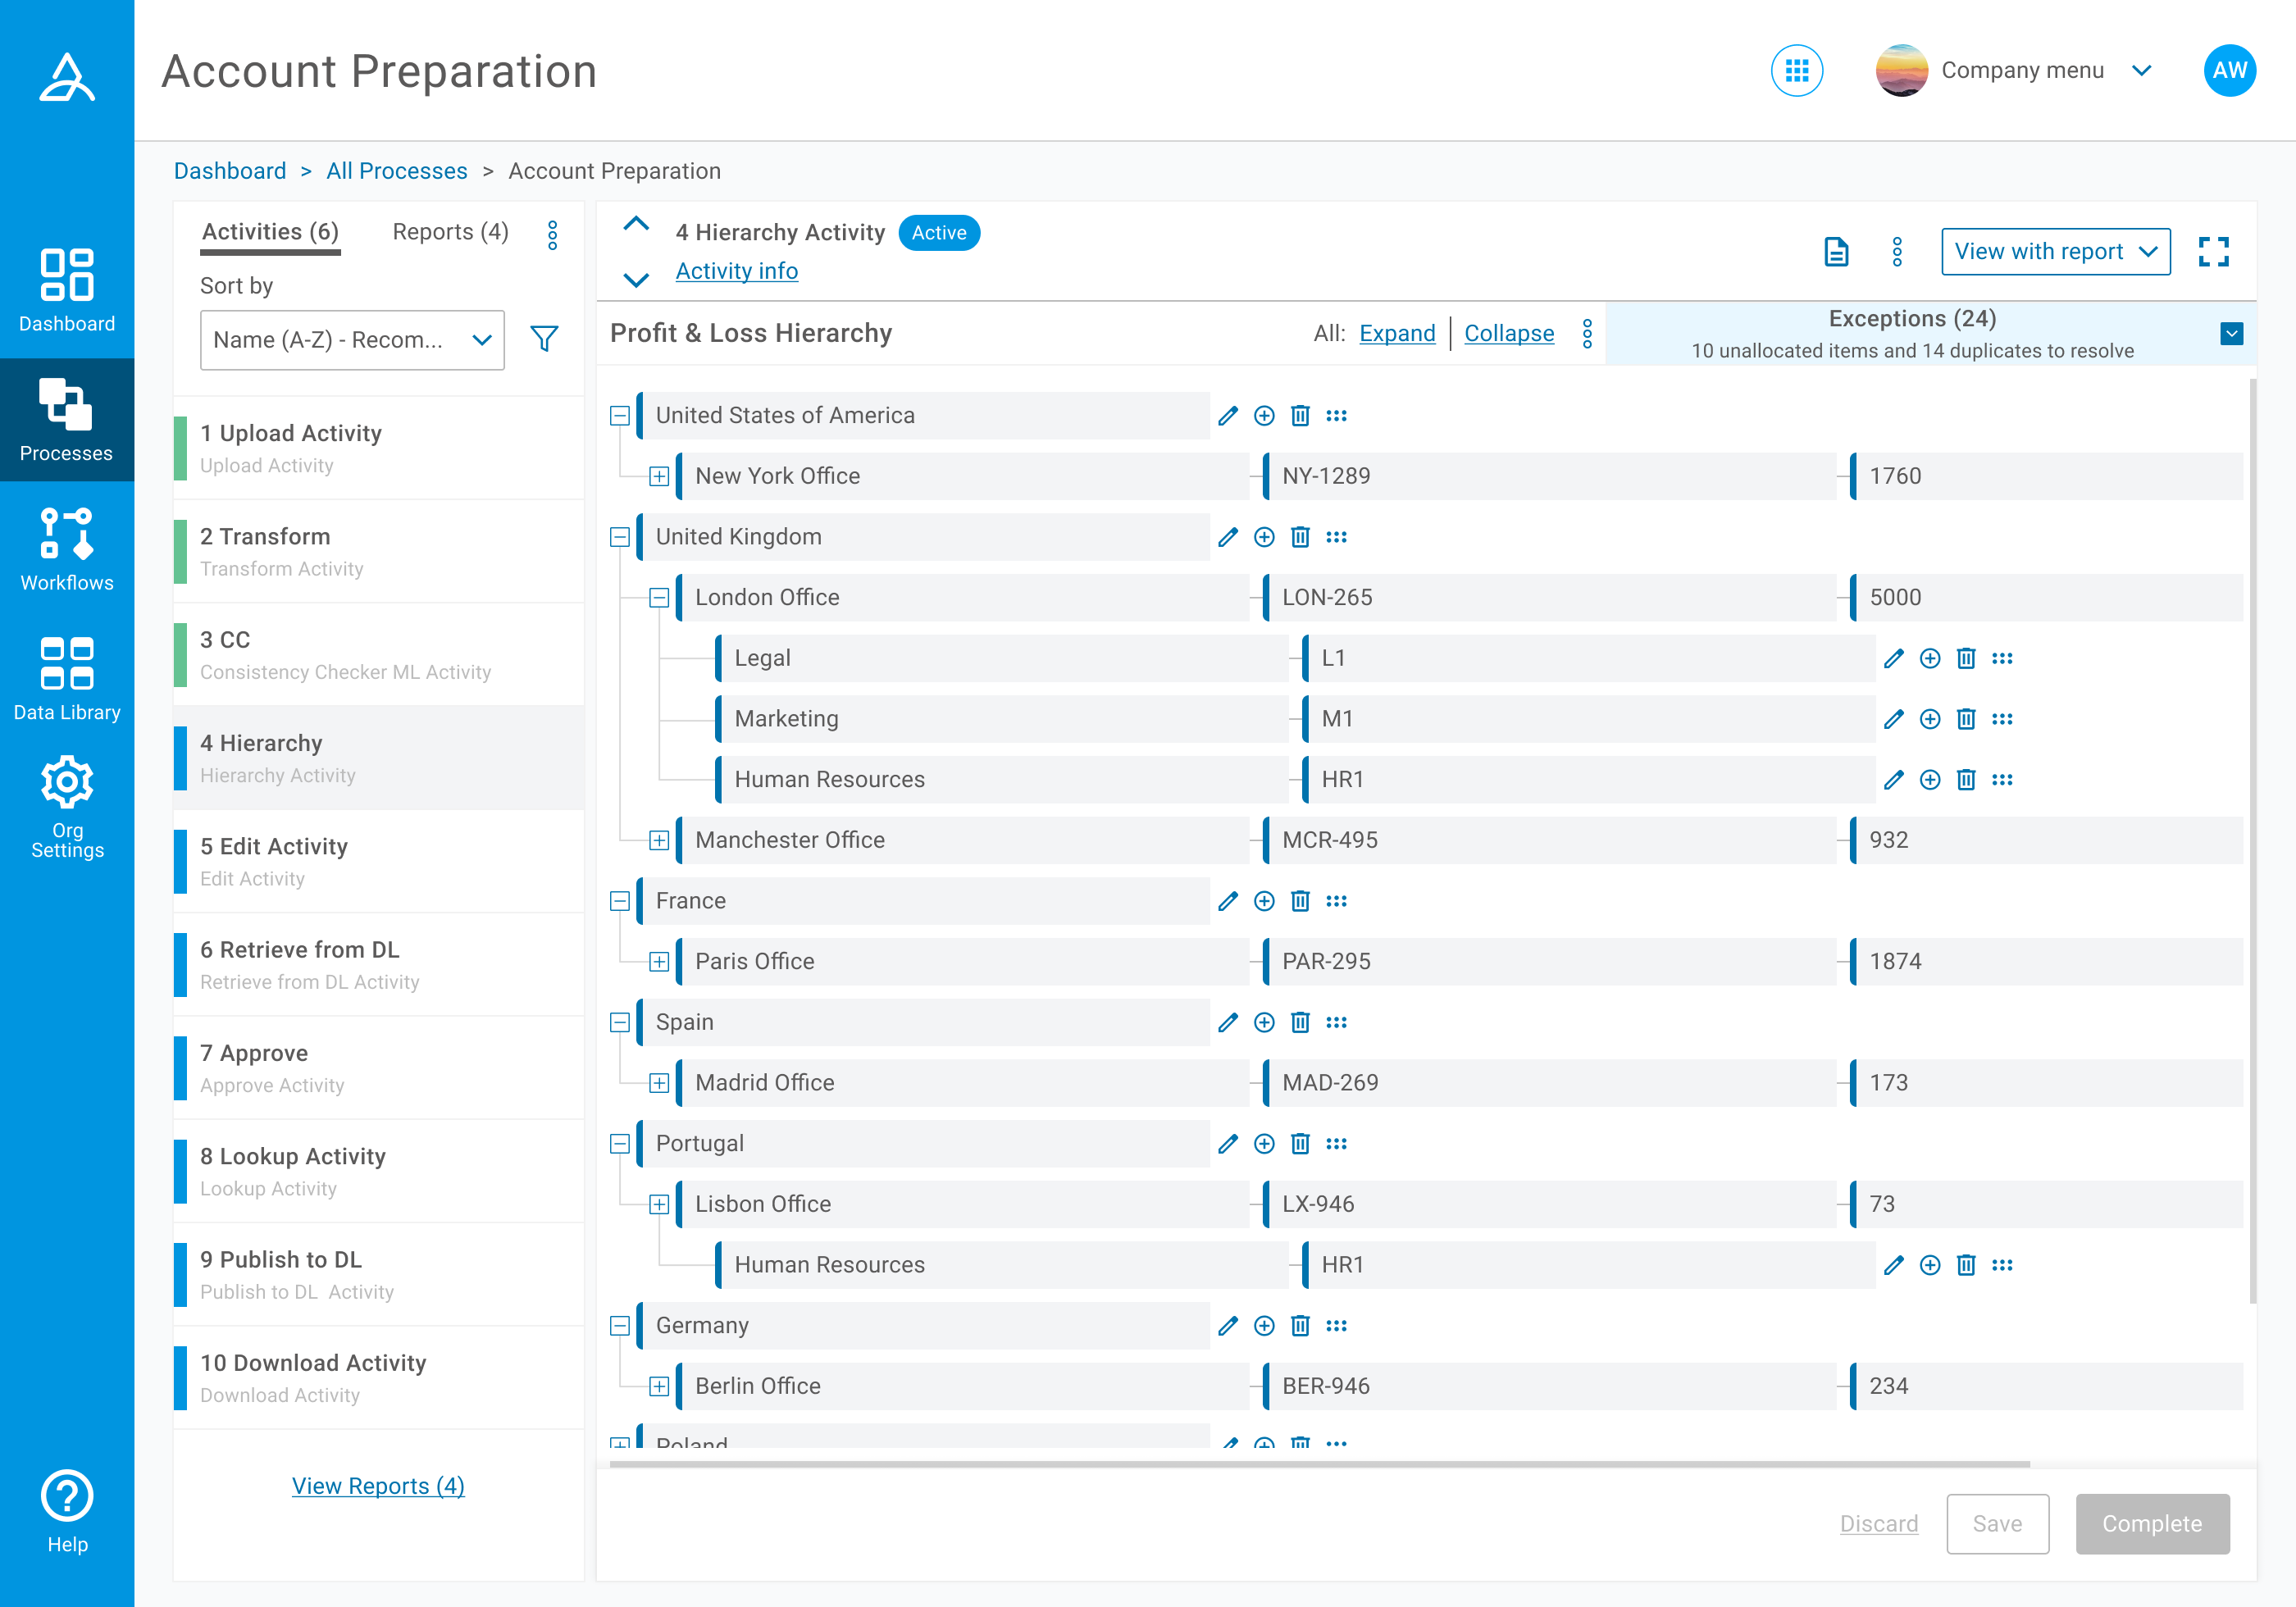2296x1607 pixels.
Task: Expand the Company menu chevron
Action: click(x=2141, y=71)
